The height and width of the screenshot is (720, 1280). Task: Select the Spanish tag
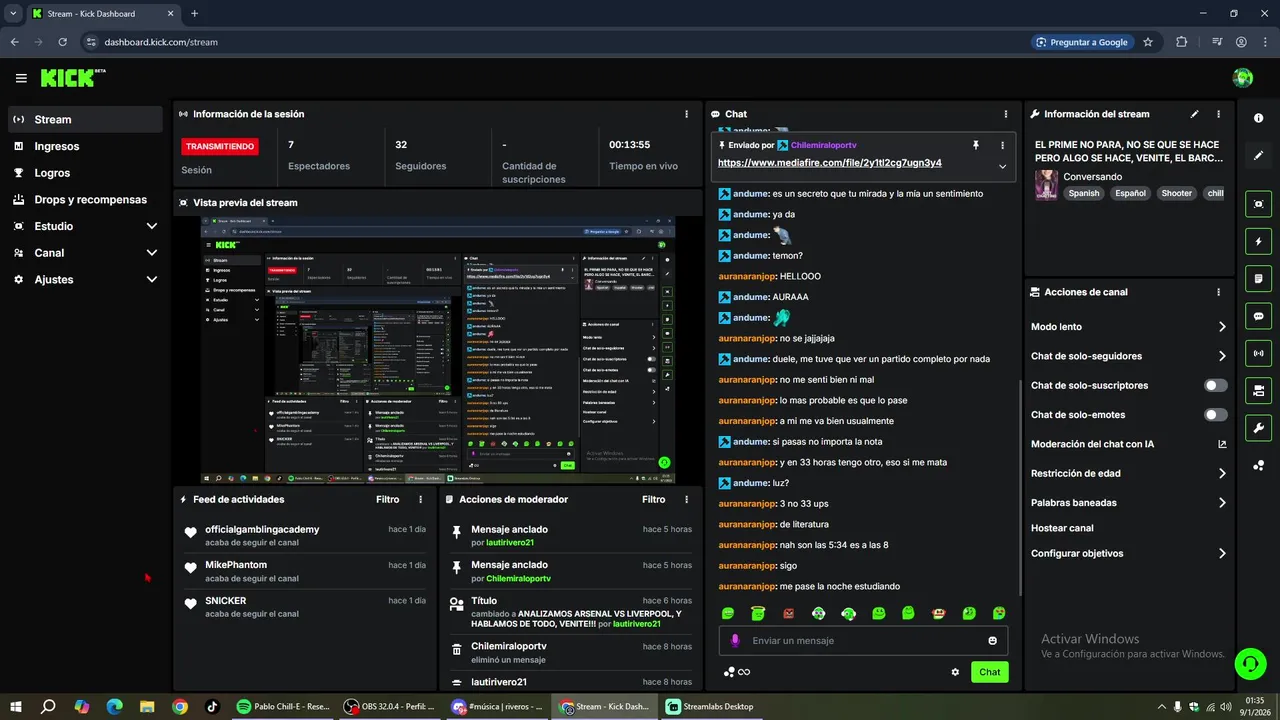point(1083,193)
